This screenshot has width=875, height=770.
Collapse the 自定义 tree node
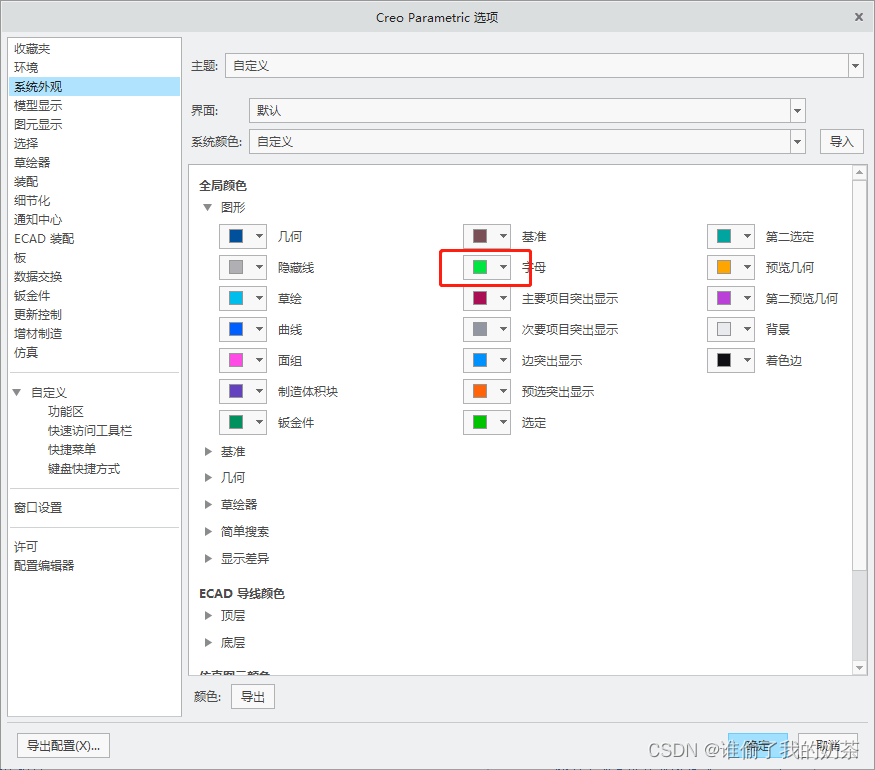click(x=17, y=393)
